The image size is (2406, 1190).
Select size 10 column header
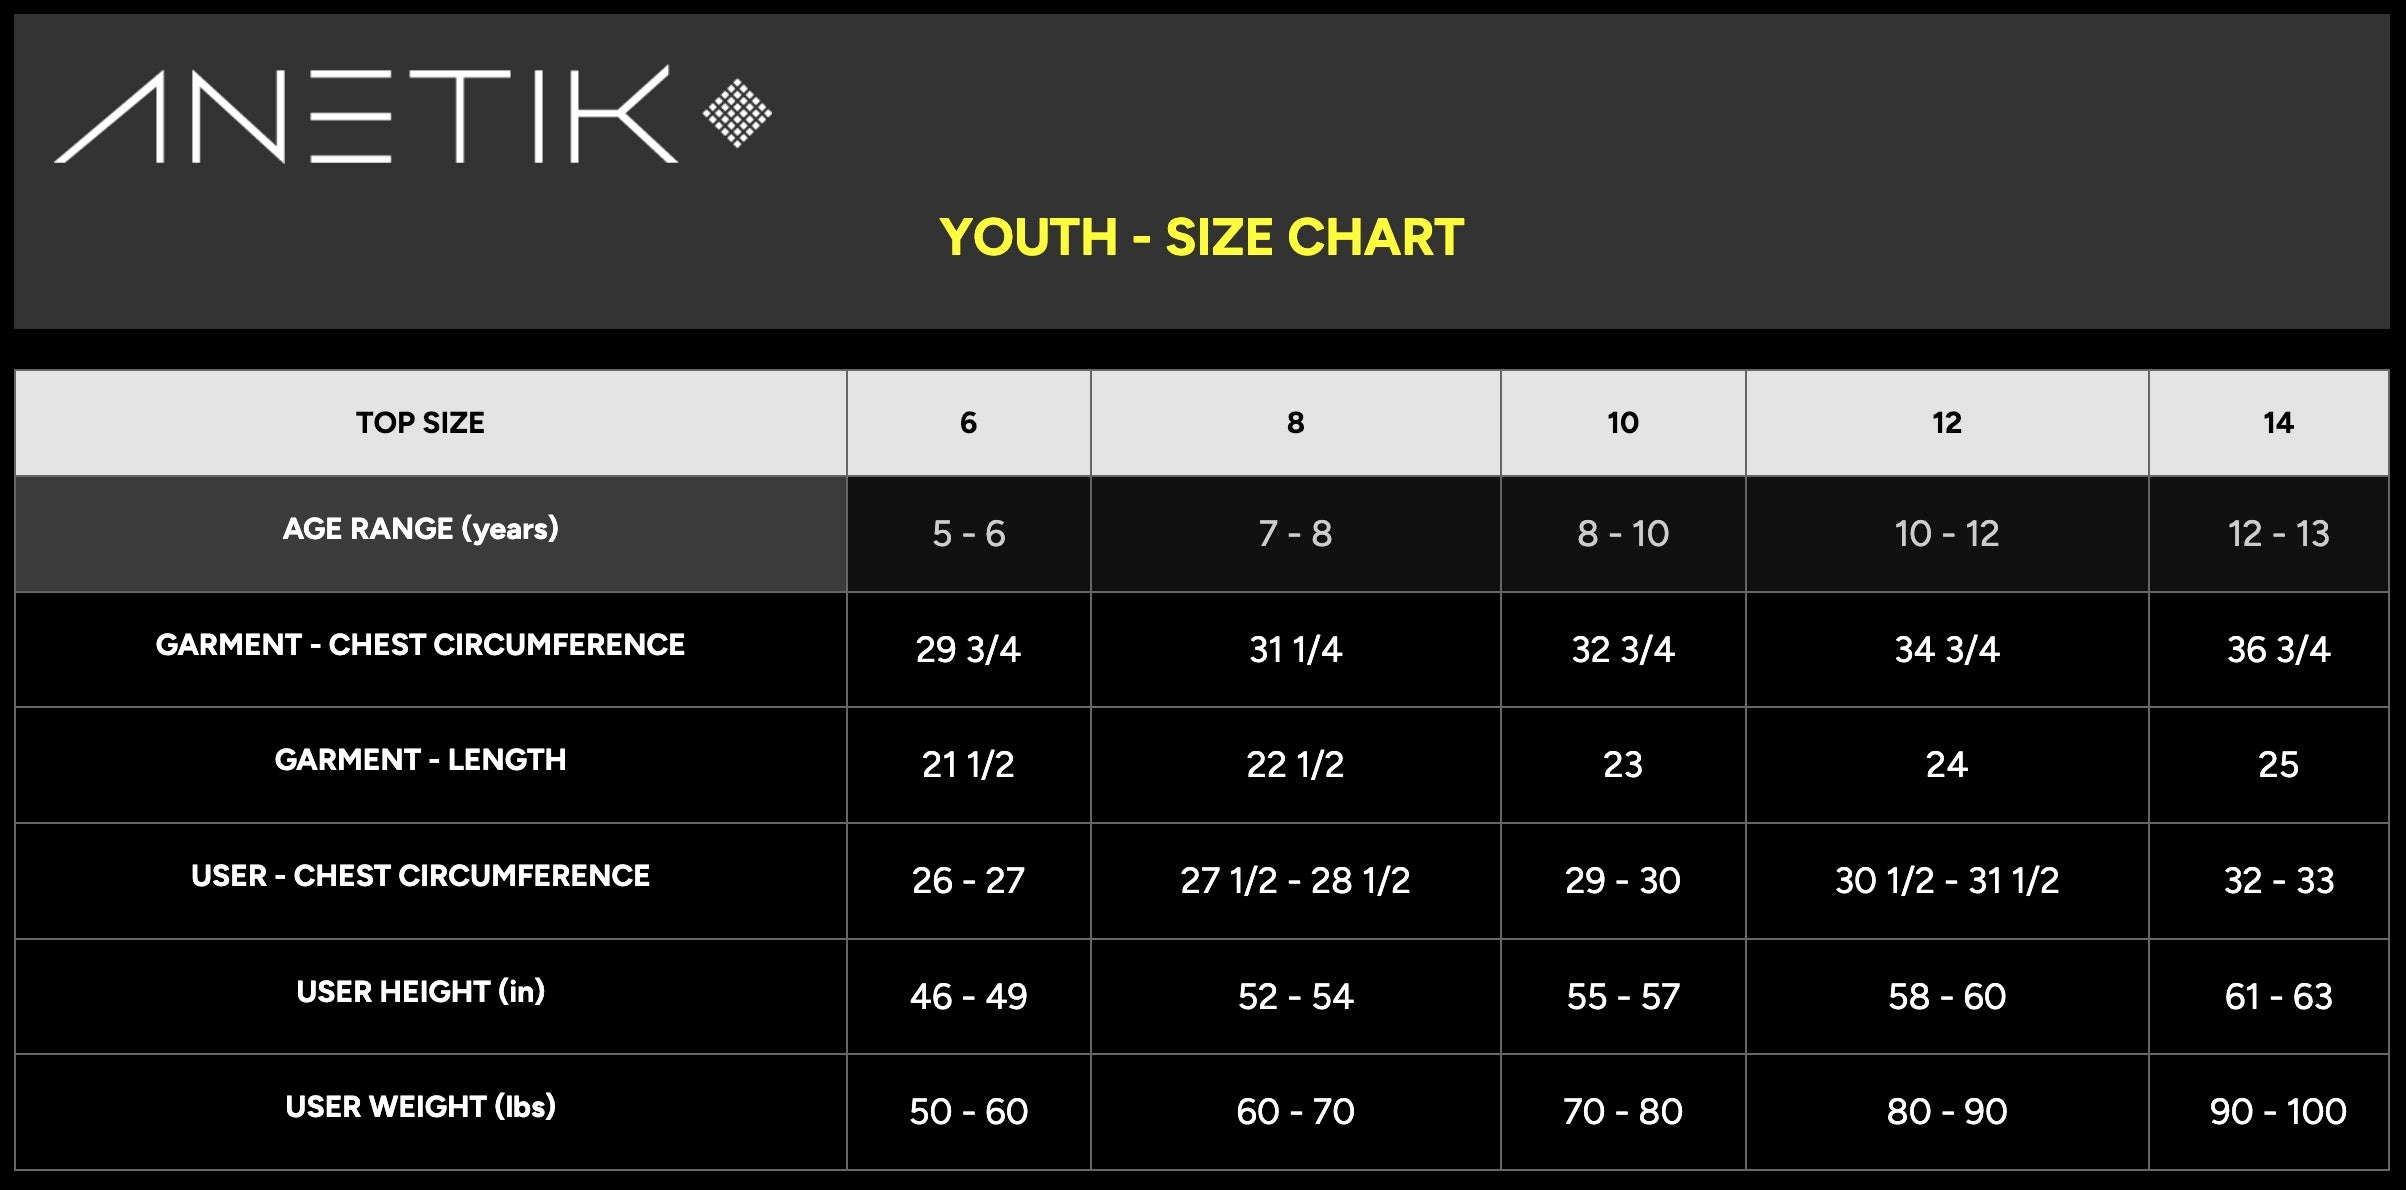coord(1623,423)
